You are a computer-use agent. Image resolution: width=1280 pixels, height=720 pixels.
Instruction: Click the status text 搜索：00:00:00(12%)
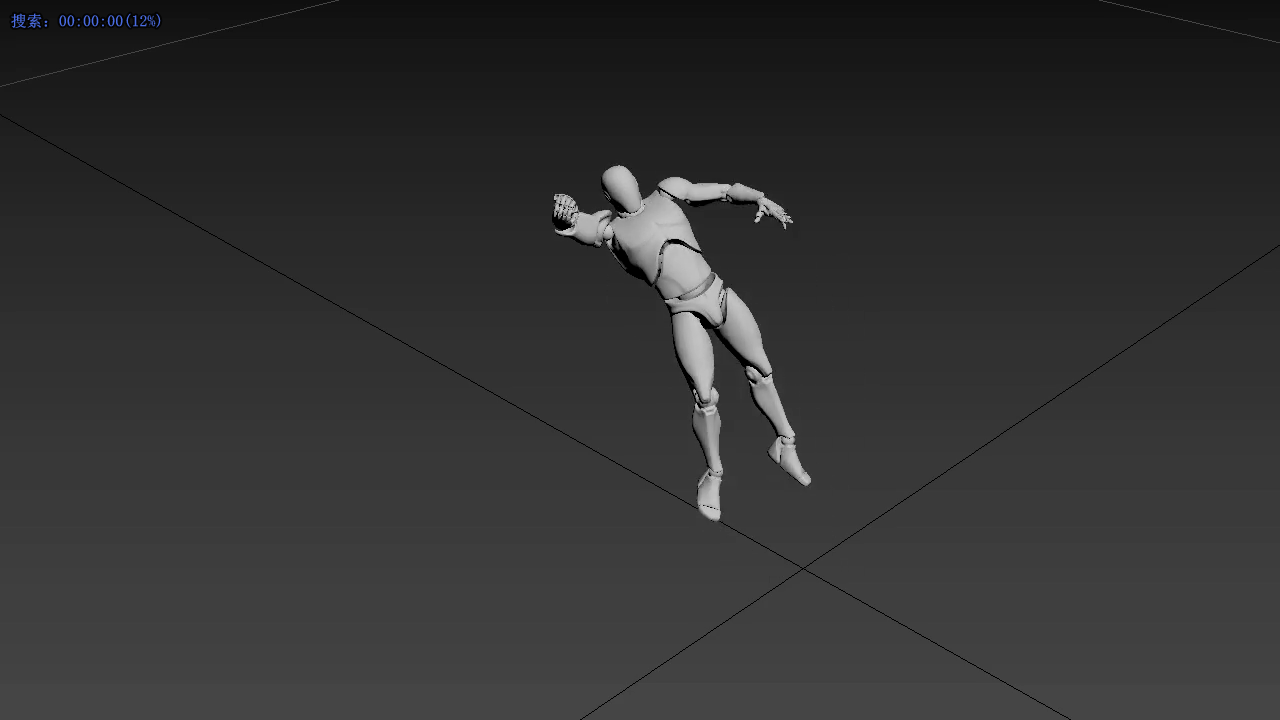click(x=86, y=21)
